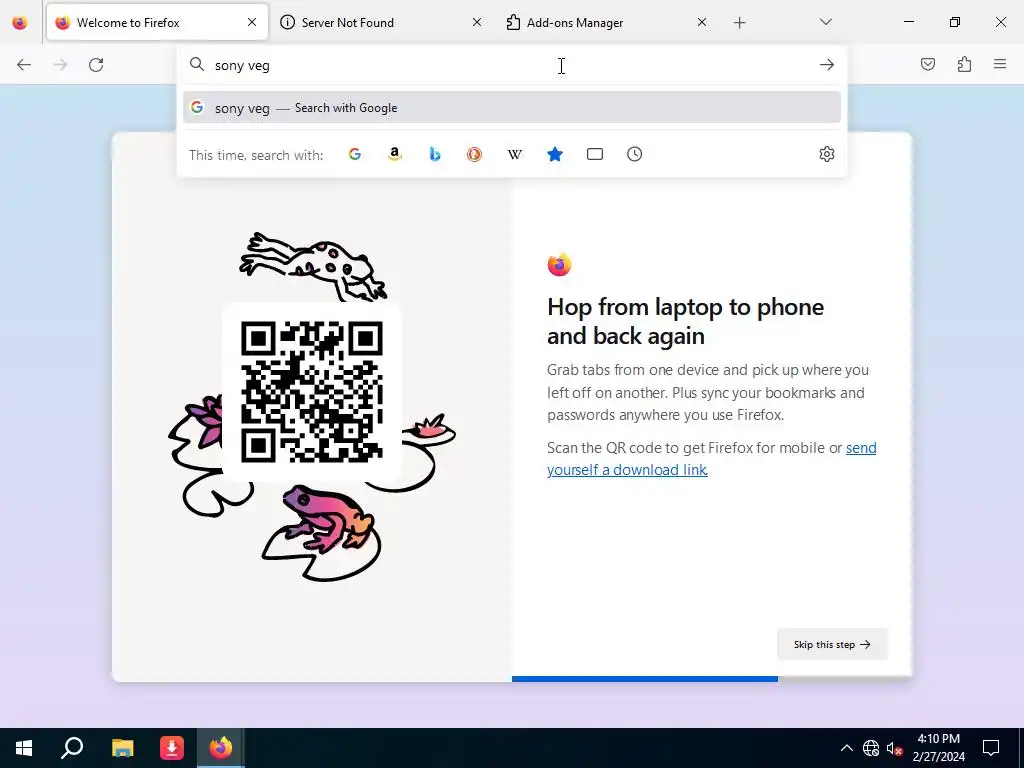
Task: Search this time with Bing icon
Action: pyautogui.click(x=435, y=154)
